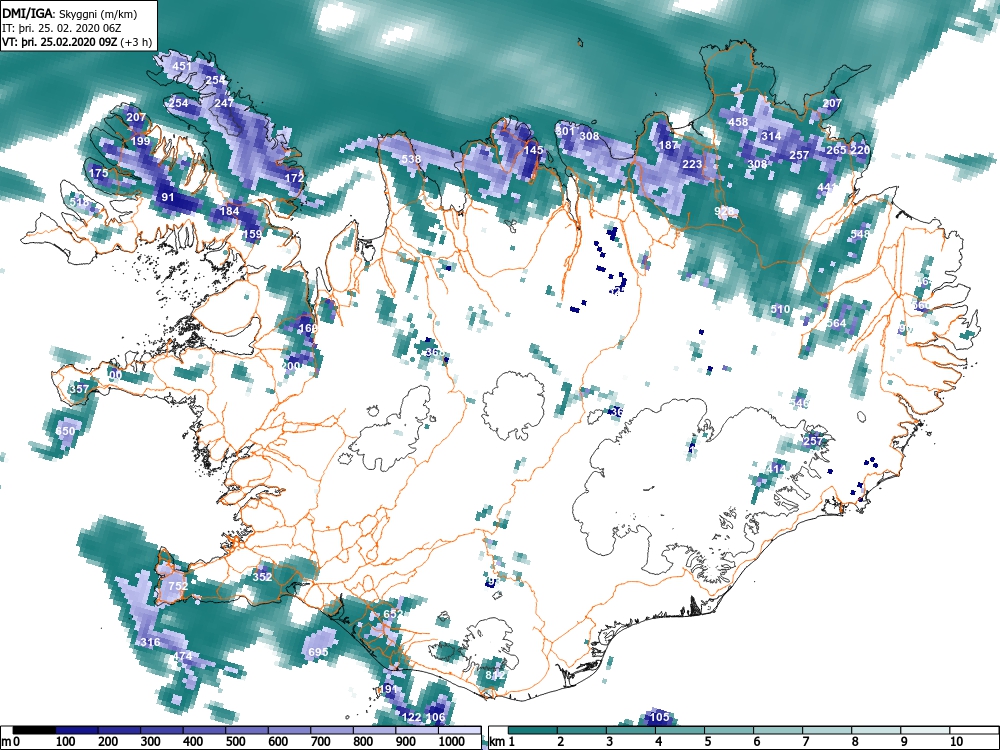Click the '184' visibility value

(230, 211)
